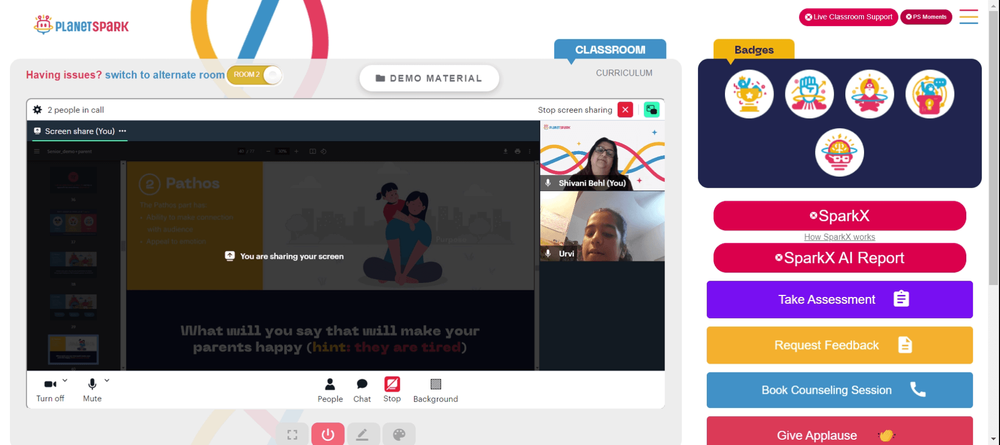Open Background effects

pos(436,390)
